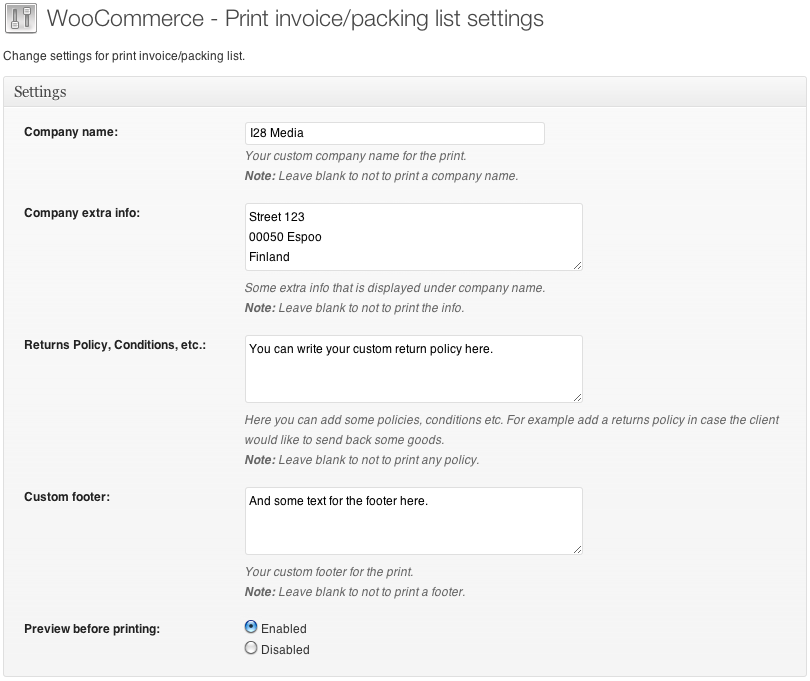Click the 'Custom footer:' label
810x681 pixels.
coord(67,497)
